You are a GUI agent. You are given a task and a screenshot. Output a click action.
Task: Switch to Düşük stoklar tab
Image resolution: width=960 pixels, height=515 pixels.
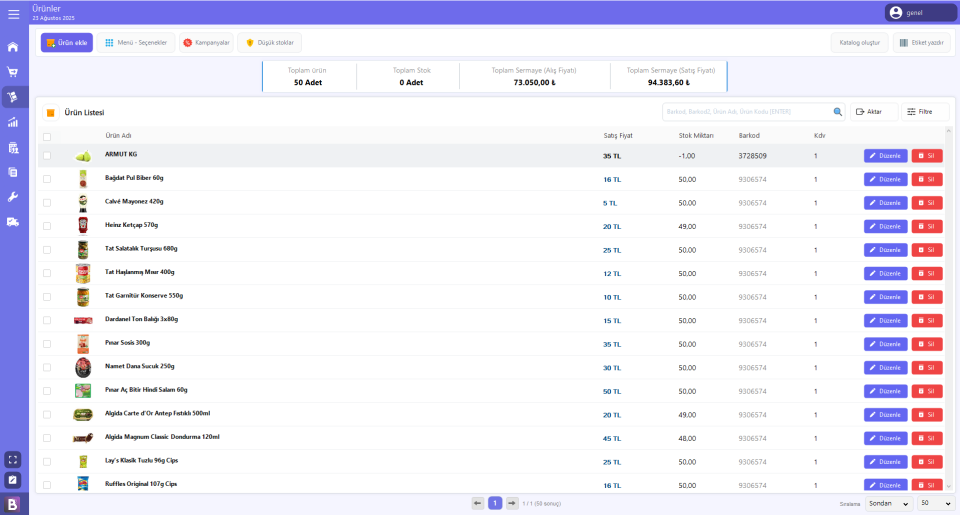pyautogui.click(x=269, y=43)
